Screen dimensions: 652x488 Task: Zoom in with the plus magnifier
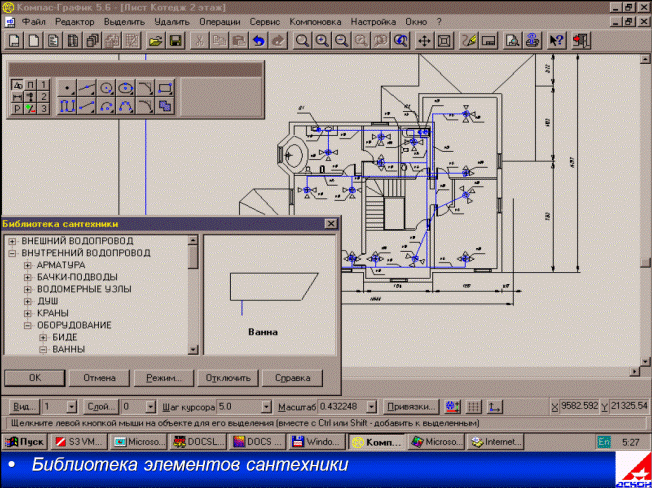point(322,41)
